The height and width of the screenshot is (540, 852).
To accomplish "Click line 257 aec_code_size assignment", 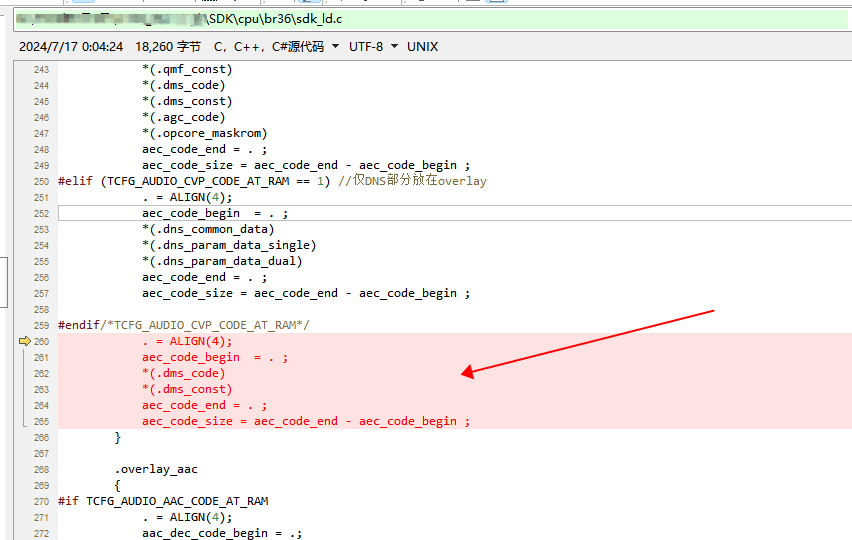I will click(x=306, y=293).
